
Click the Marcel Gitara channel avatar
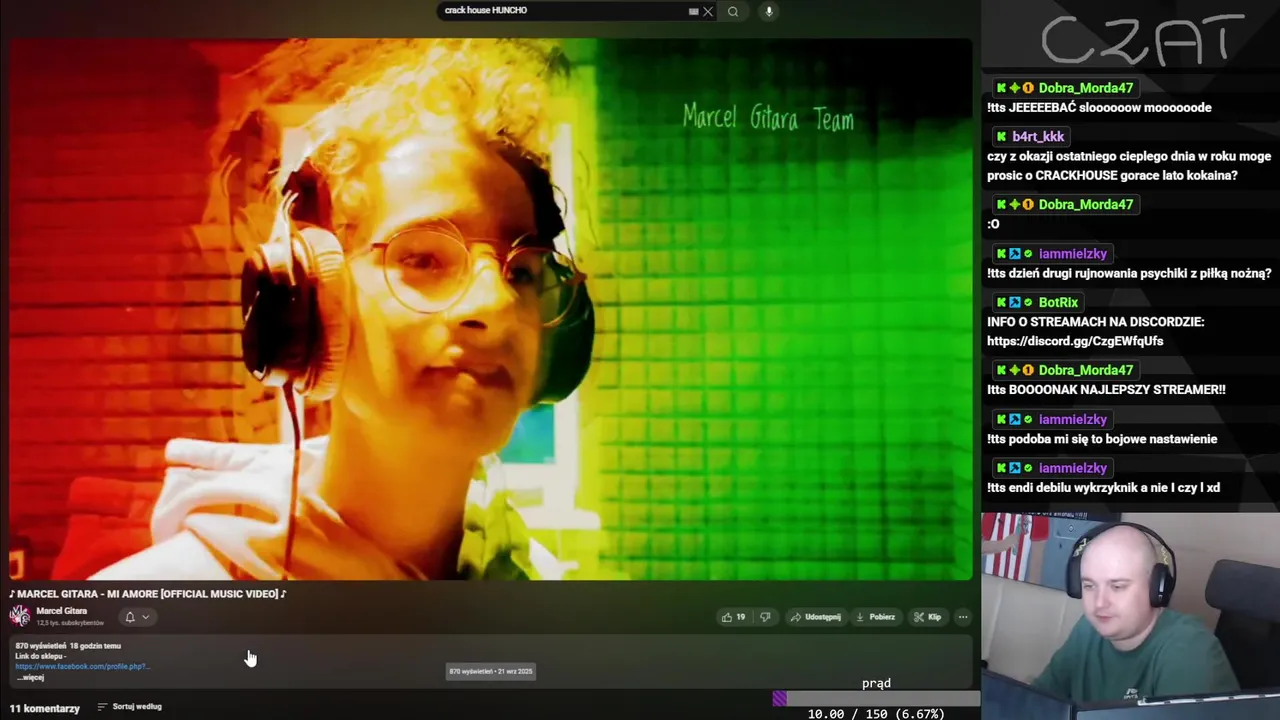click(x=20, y=616)
